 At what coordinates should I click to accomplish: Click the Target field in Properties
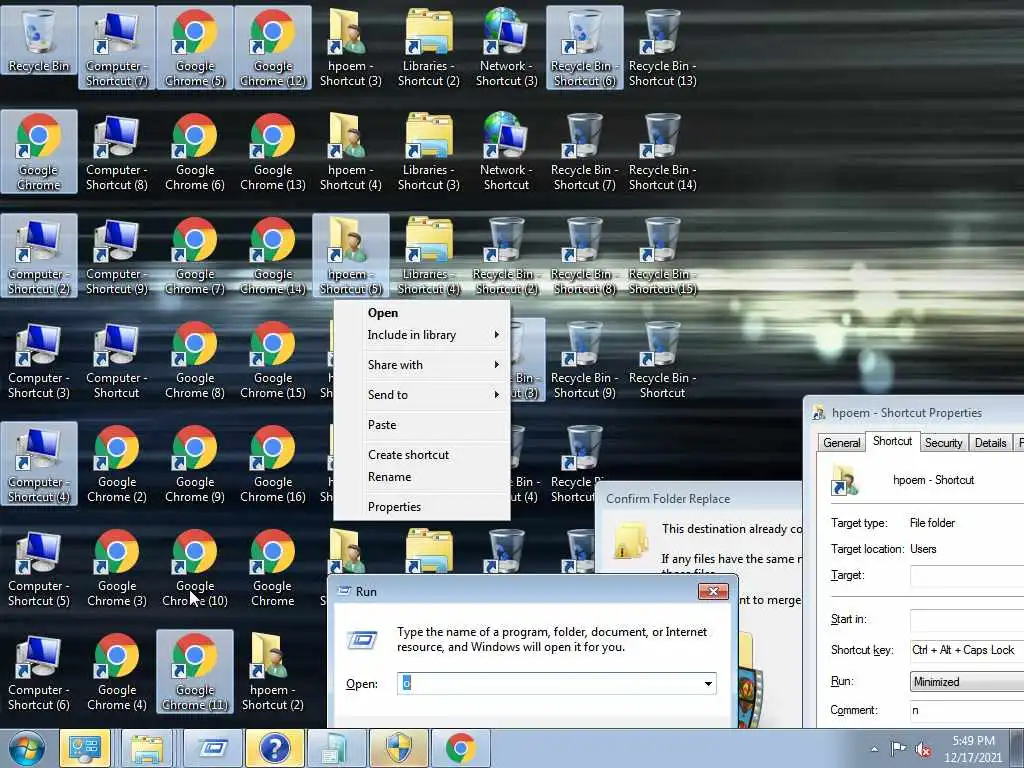(x=967, y=576)
